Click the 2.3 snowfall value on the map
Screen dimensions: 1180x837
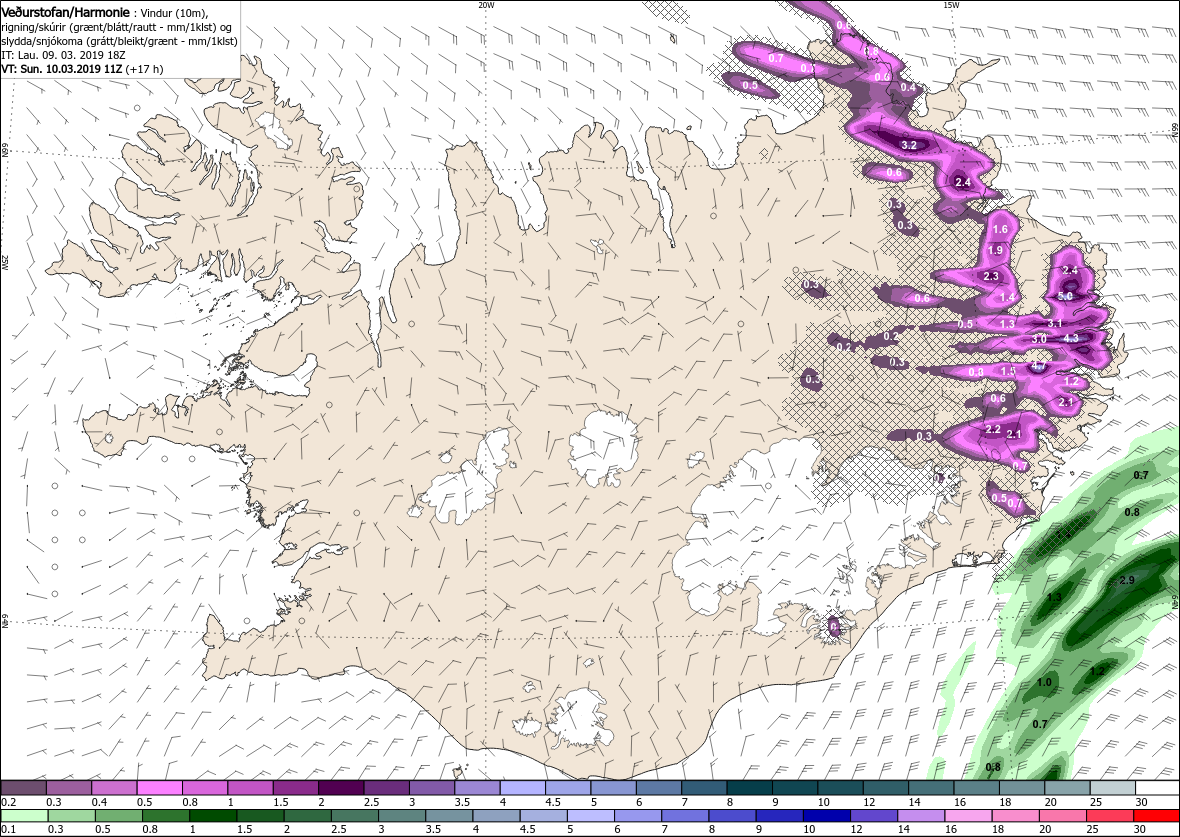990,276
